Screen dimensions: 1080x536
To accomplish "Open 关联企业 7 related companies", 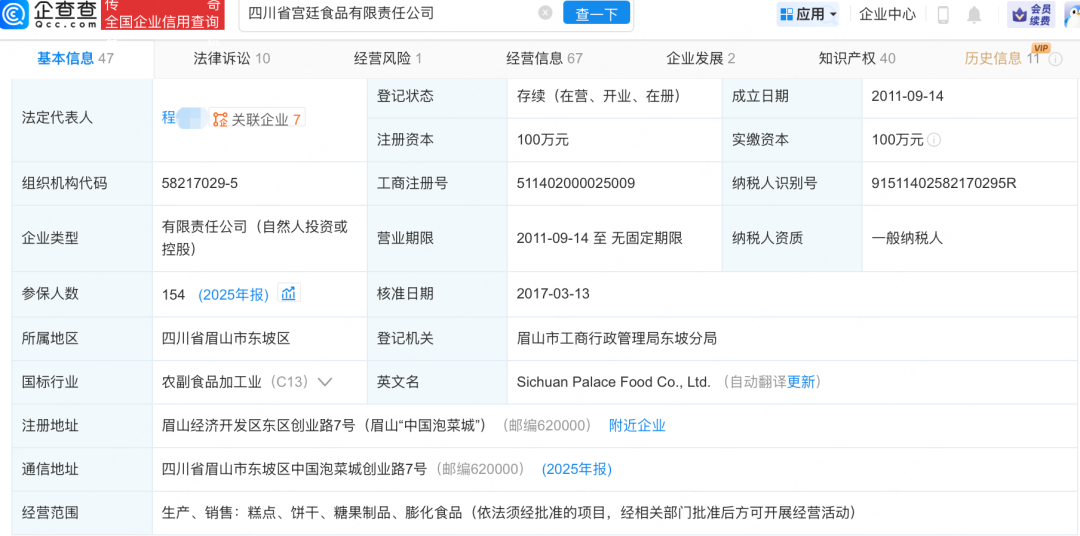I will point(257,119).
